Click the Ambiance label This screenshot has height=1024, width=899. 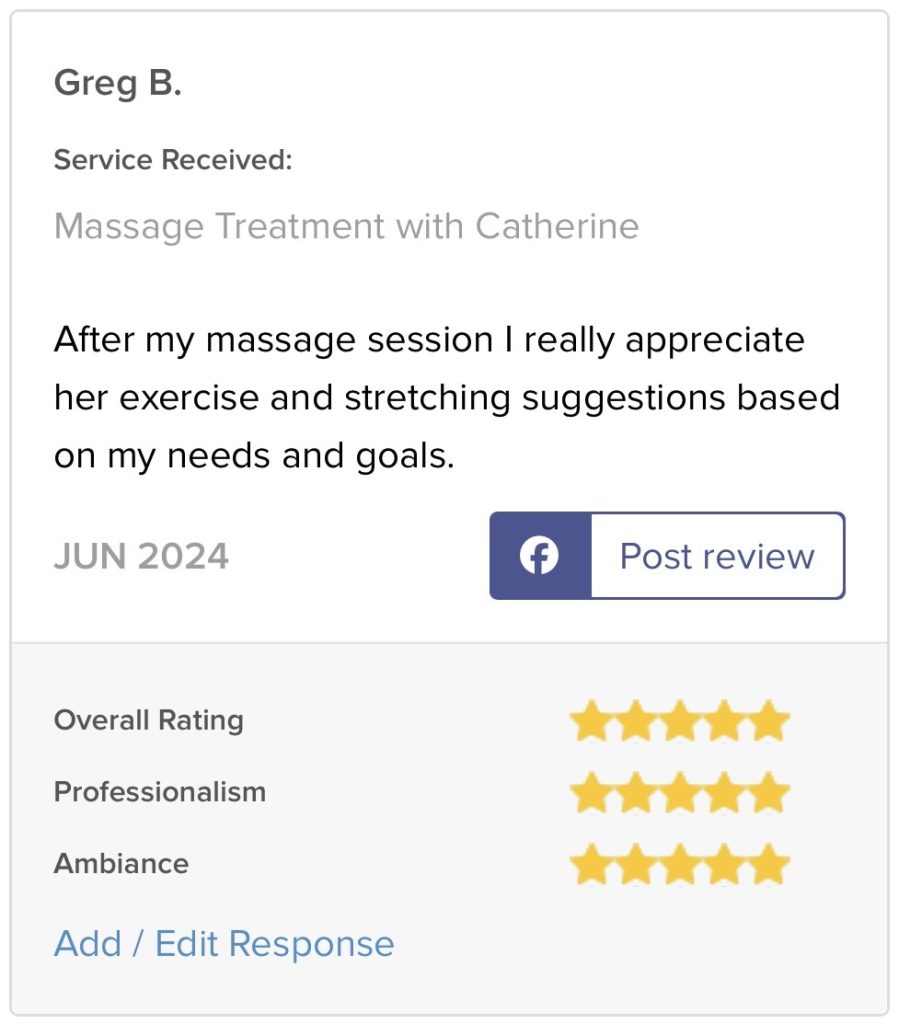click(x=121, y=863)
